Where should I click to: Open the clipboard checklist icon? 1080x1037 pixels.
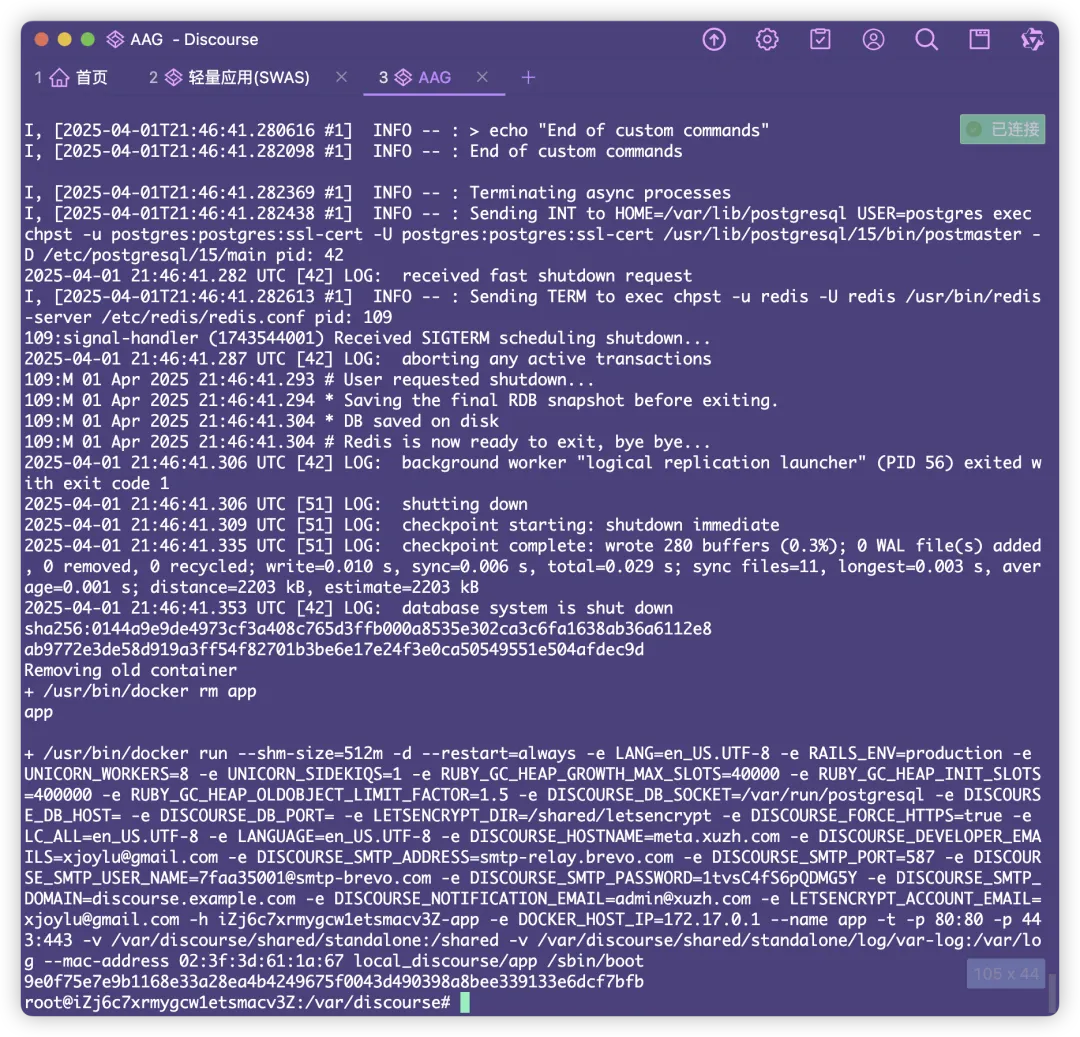click(x=820, y=39)
